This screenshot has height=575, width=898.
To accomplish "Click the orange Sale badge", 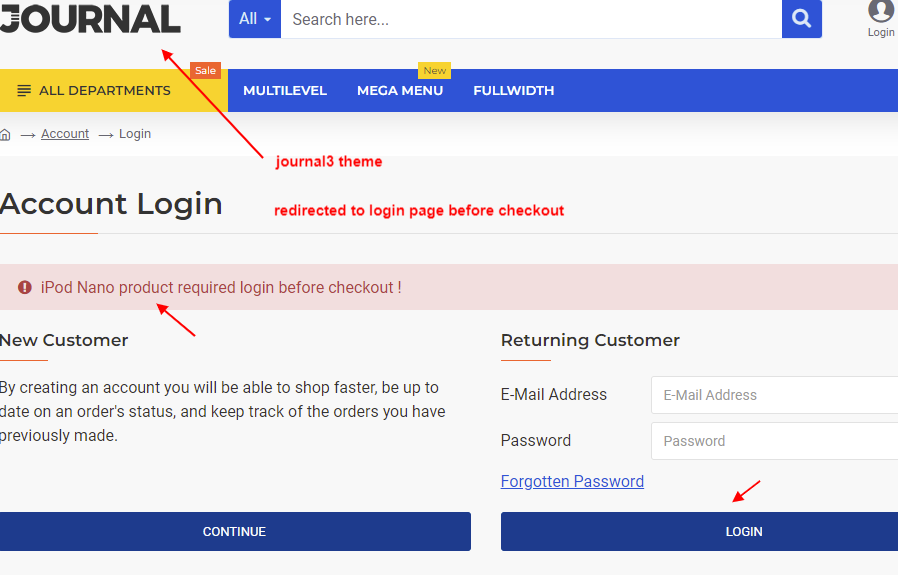I will point(206,70).
